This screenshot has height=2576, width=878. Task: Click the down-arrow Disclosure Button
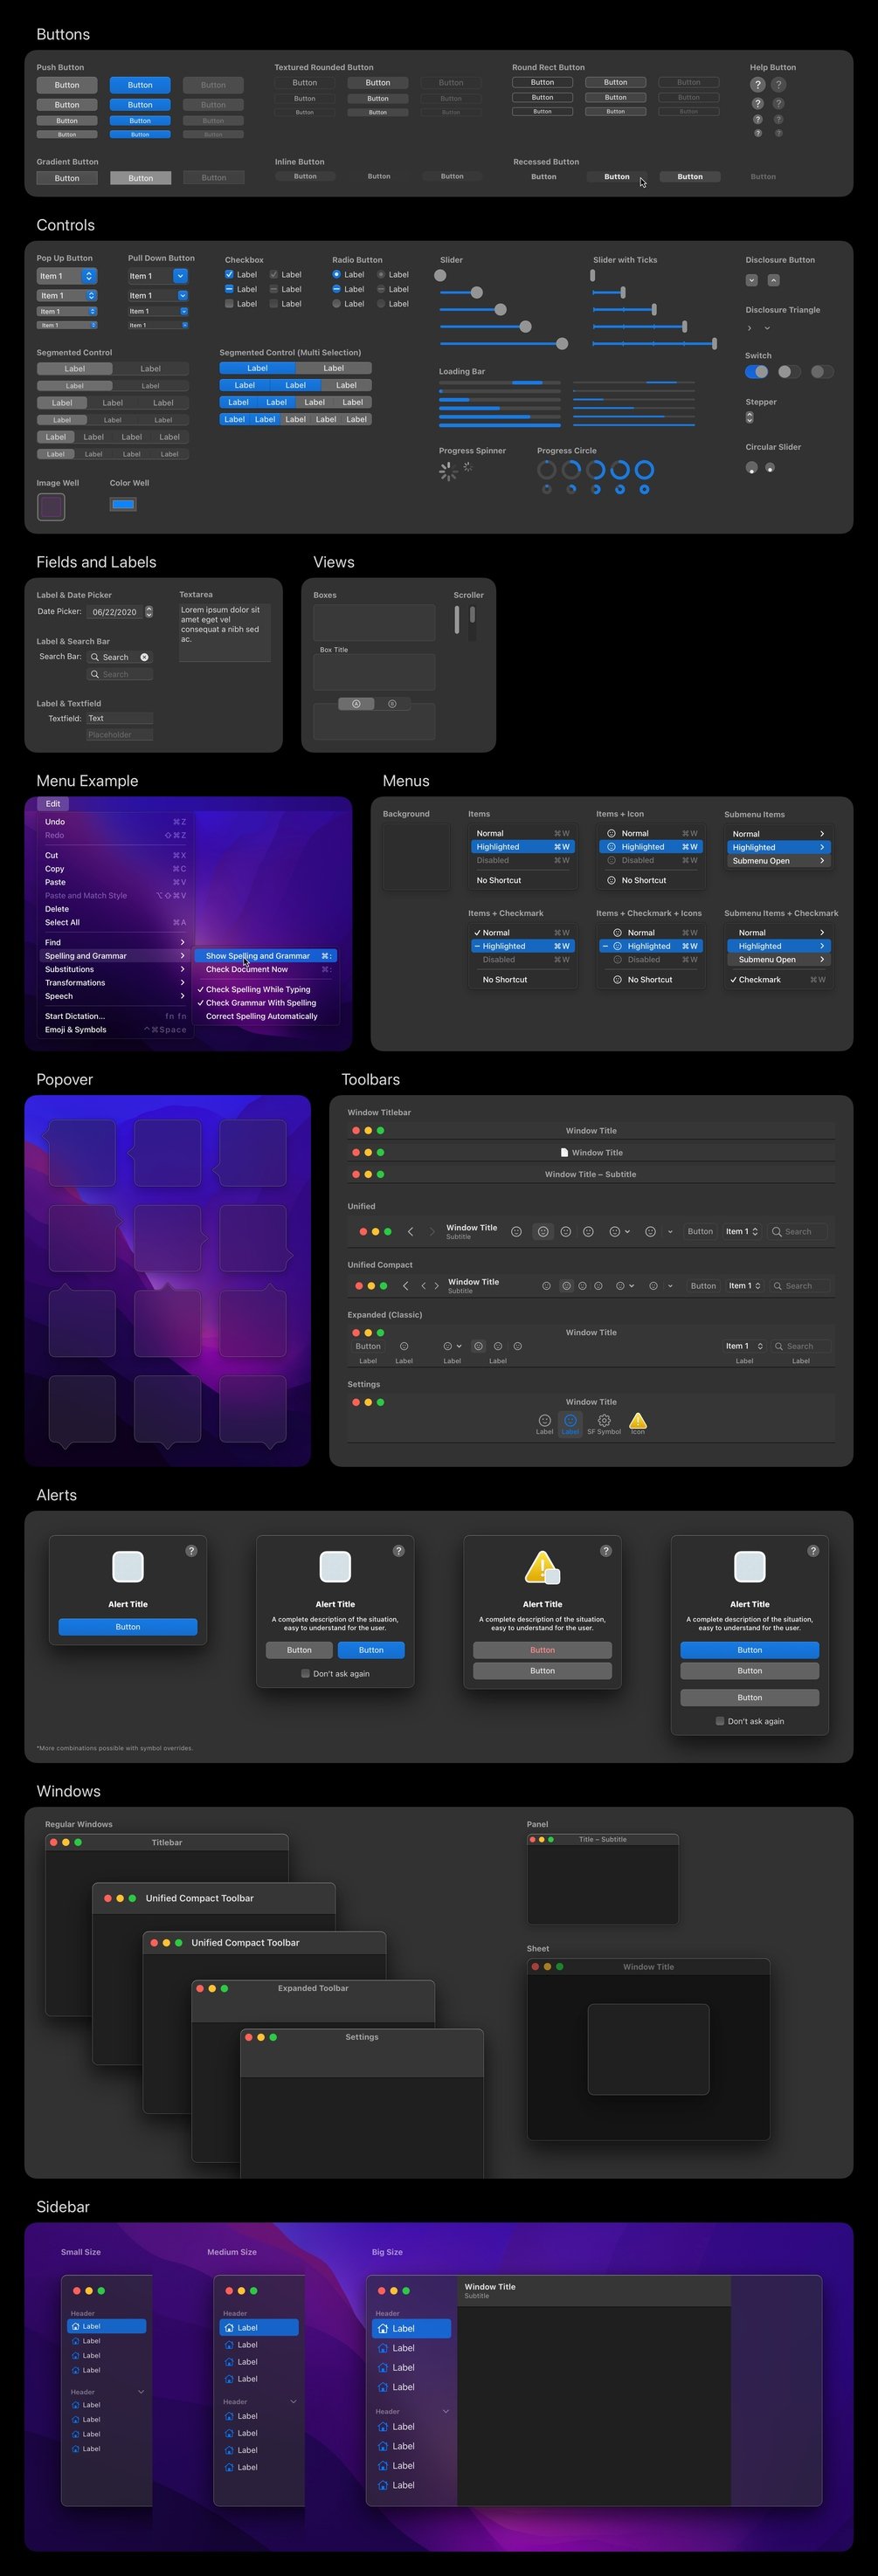(x=751, y=280)
